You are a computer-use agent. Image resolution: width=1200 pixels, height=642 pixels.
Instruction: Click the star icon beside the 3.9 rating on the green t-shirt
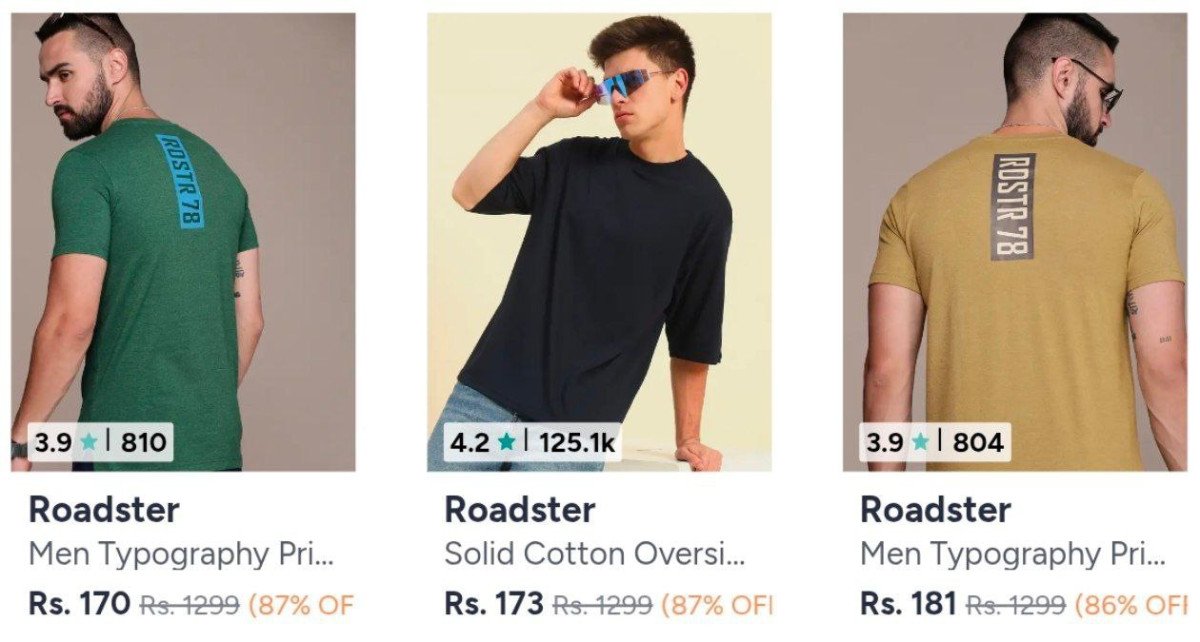click(89, 442)
